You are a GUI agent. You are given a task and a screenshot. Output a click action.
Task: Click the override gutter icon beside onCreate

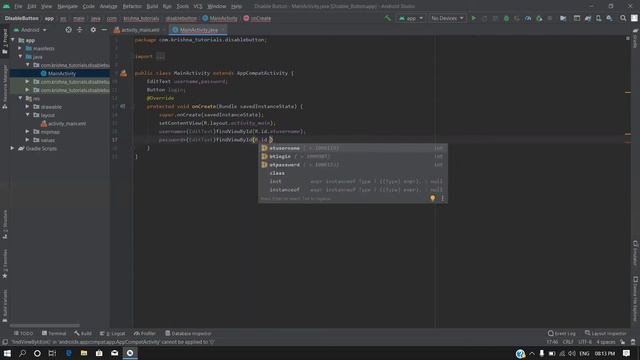coord(122,106)
